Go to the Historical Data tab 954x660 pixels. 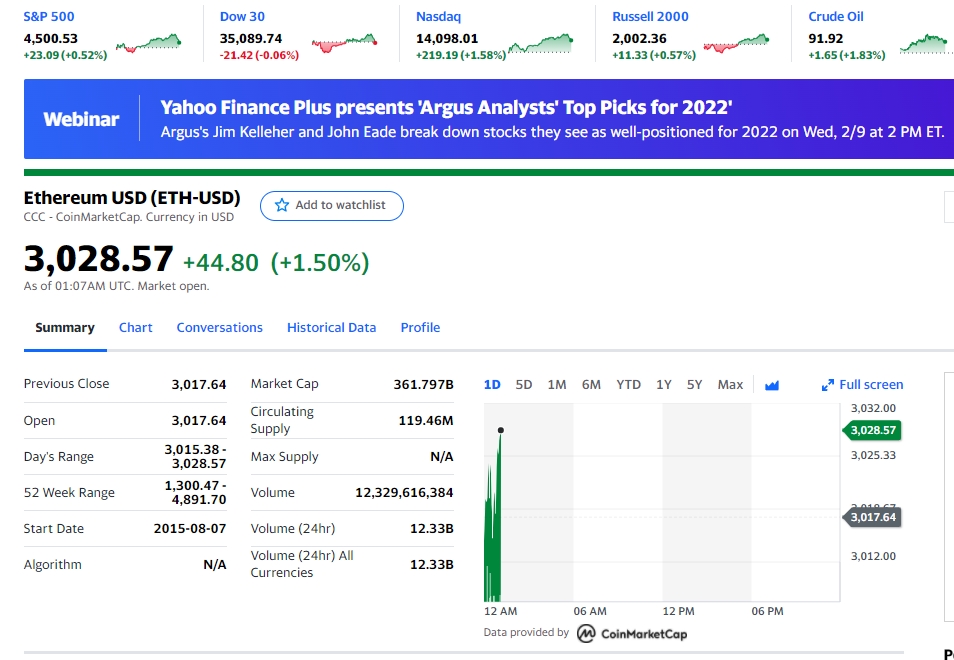[332, 328]
